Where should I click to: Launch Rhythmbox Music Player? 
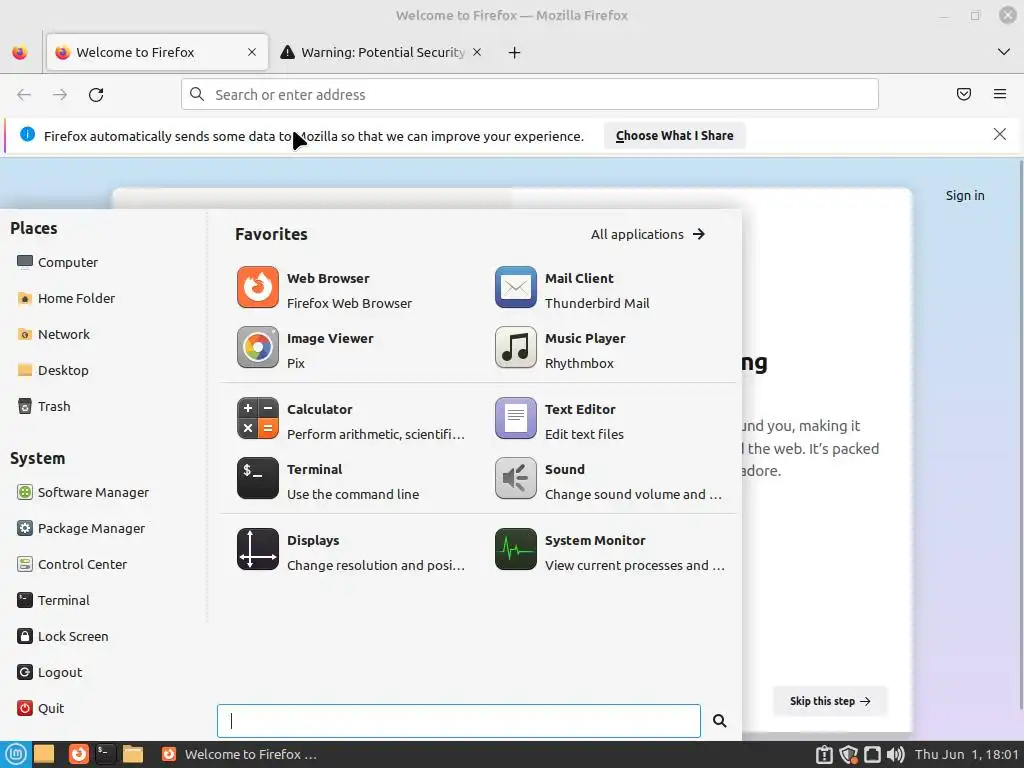609,350
